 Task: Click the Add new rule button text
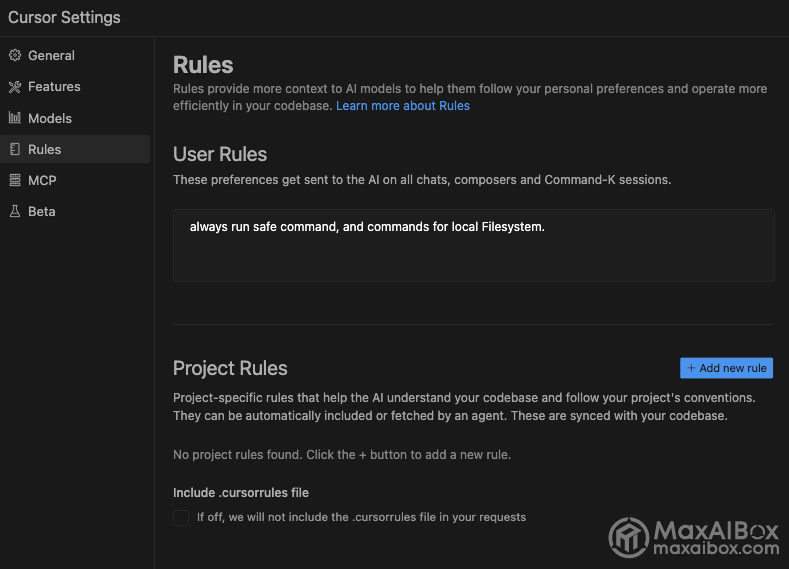(733, 368)
